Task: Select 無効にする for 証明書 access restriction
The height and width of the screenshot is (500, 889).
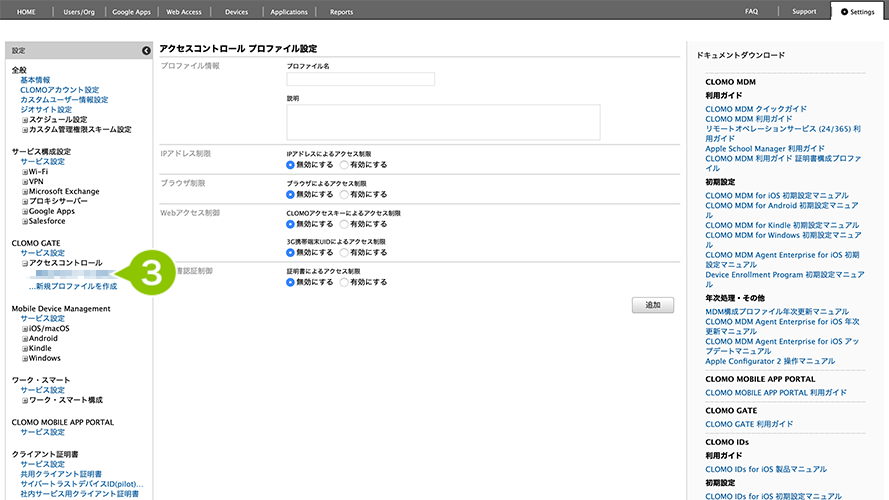Action: 290,282
